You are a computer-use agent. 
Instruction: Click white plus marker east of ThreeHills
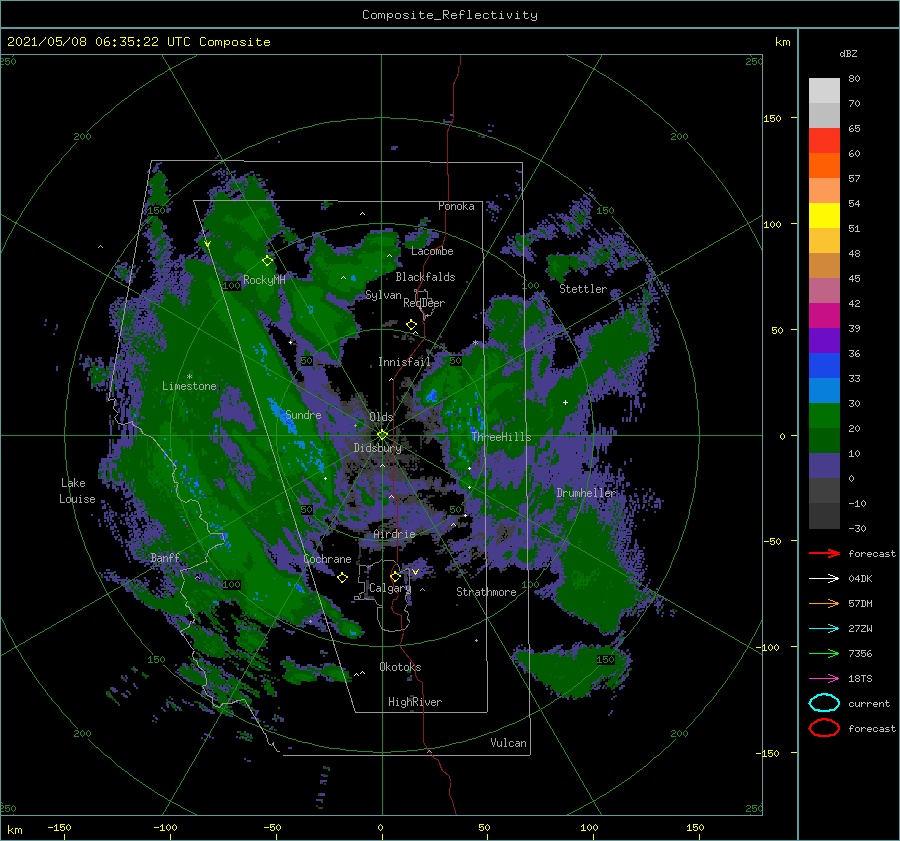pyautogui.click(x=565, y=402)
